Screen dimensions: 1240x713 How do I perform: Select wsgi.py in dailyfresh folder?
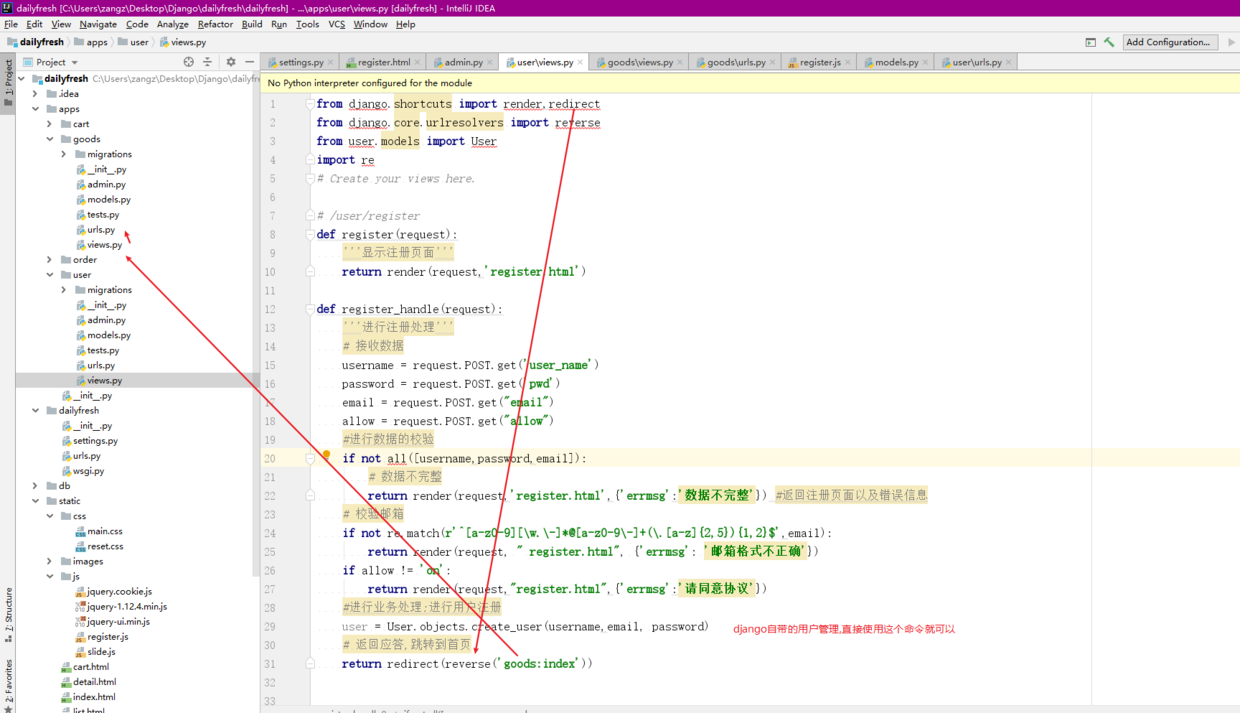point(82,471)
